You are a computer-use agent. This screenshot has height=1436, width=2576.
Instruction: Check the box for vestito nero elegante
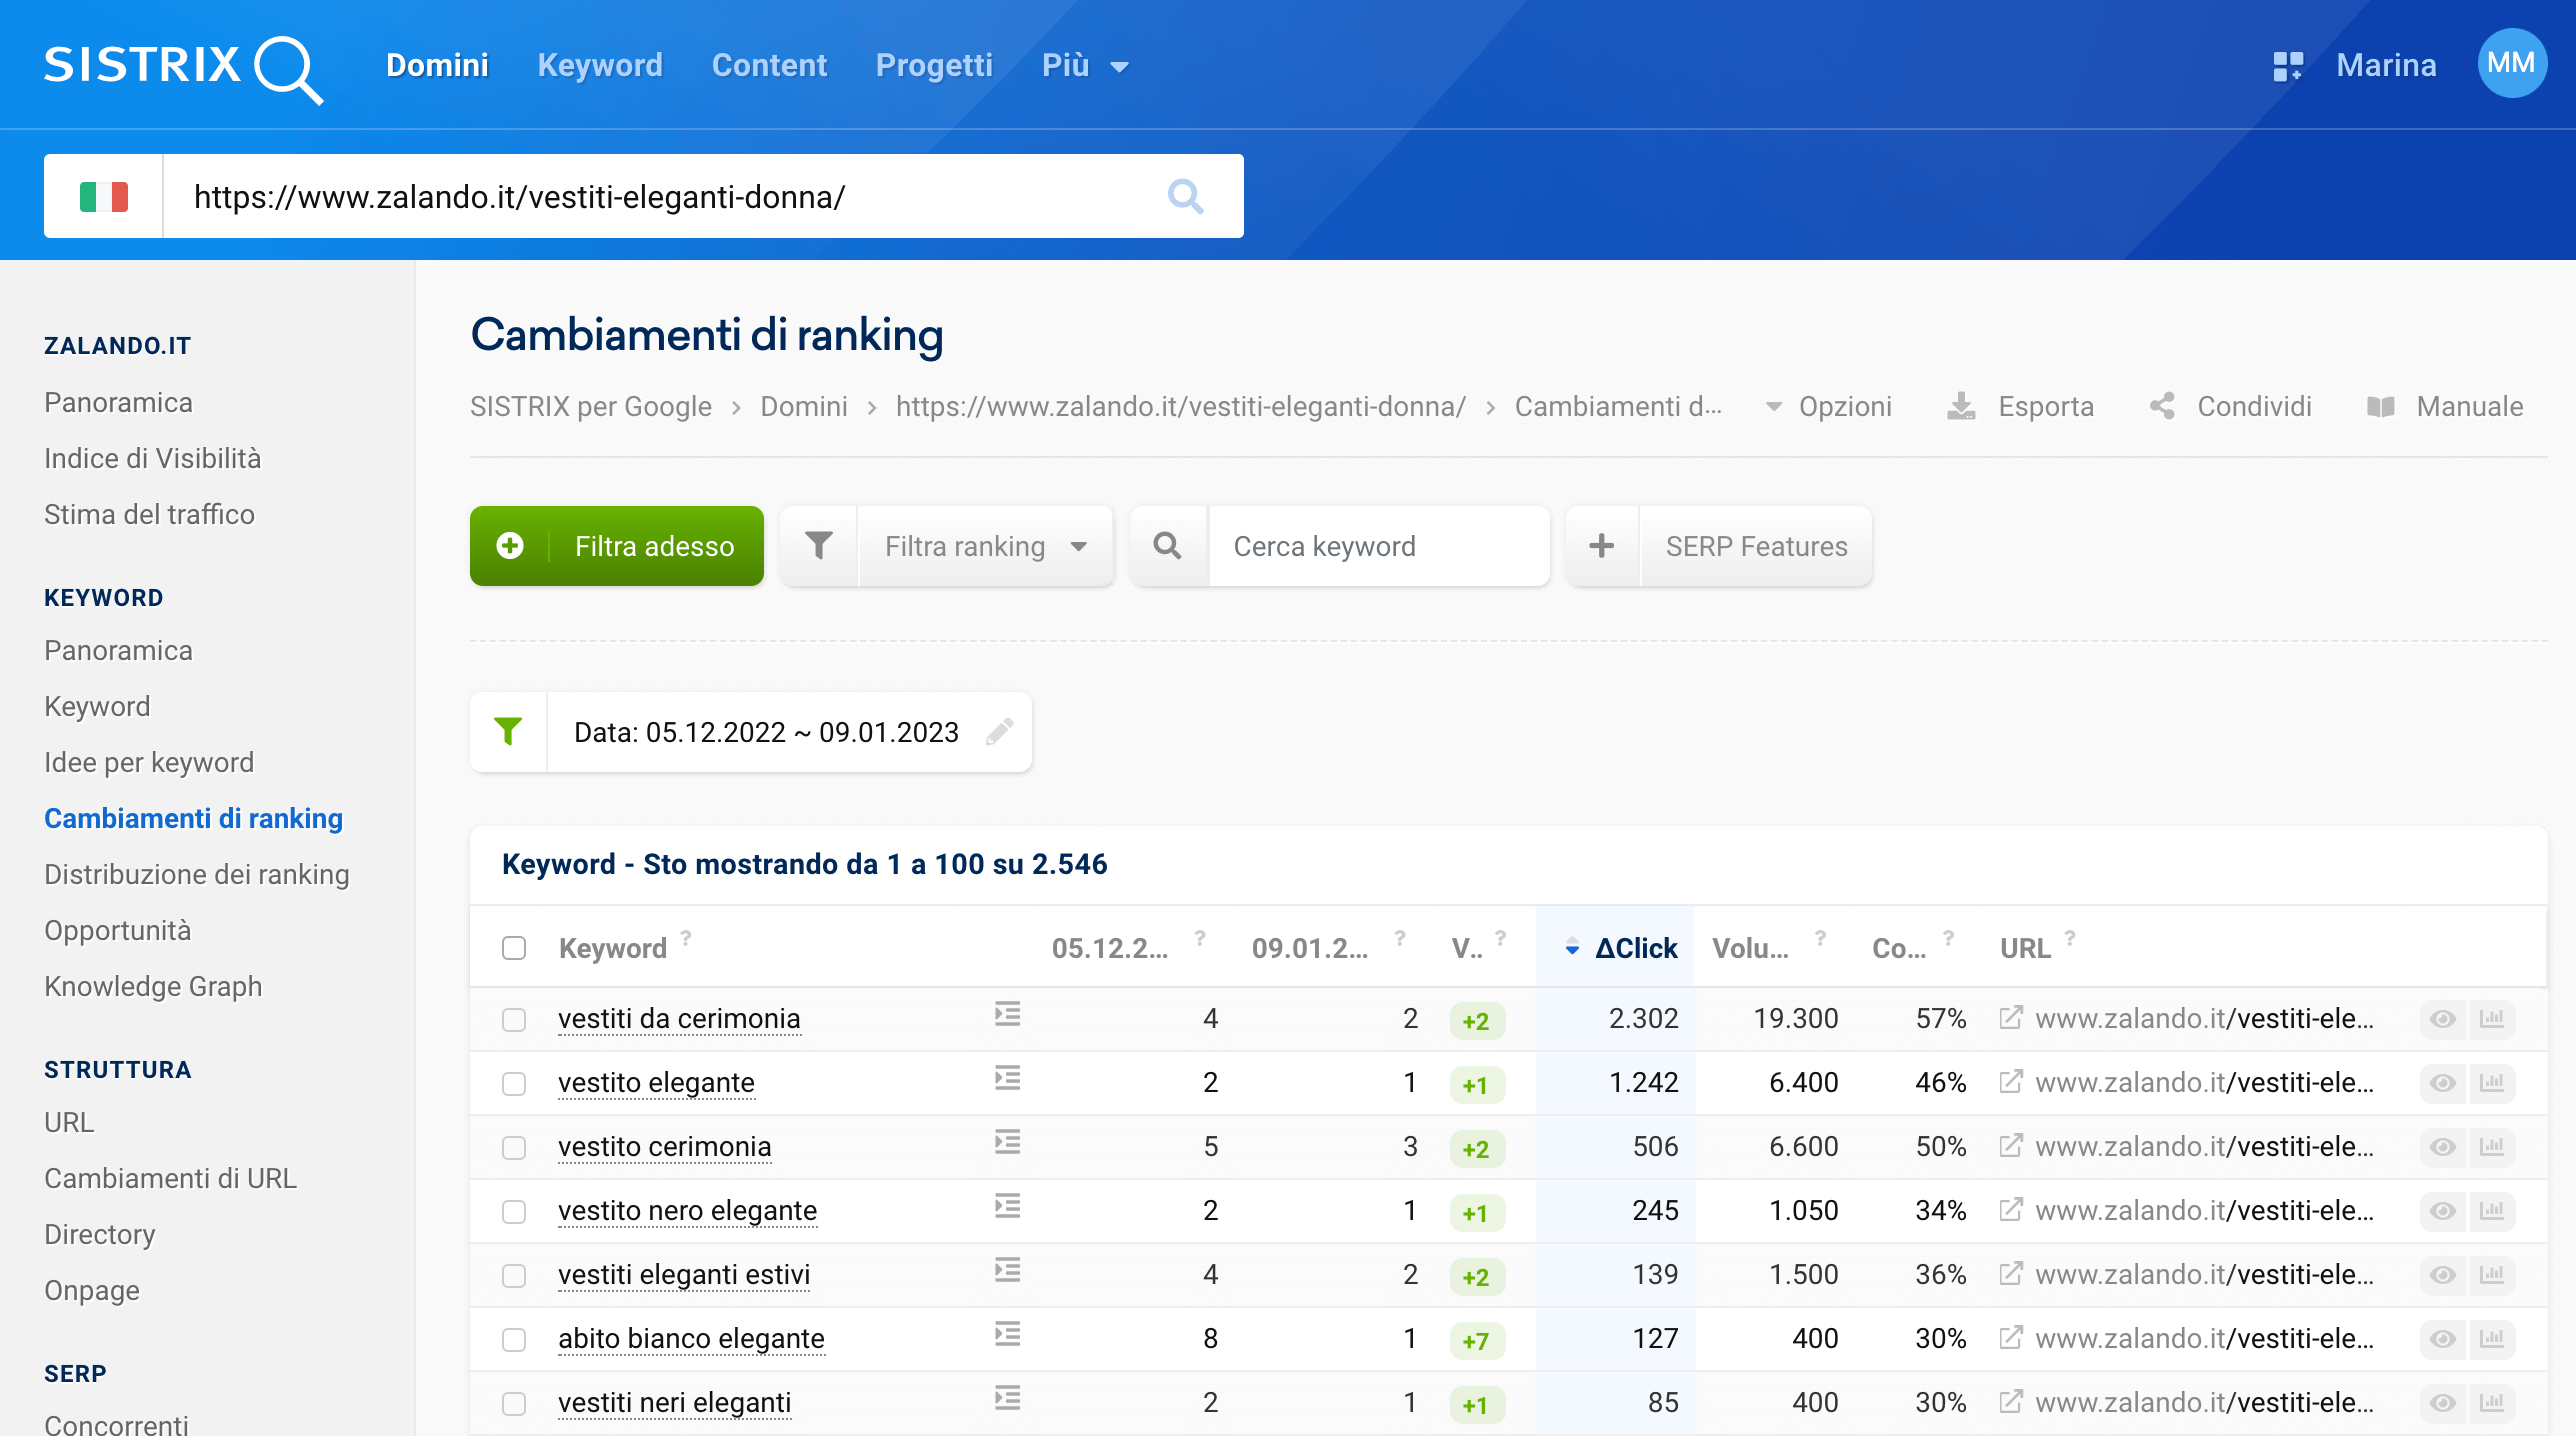click(514, 1212)
